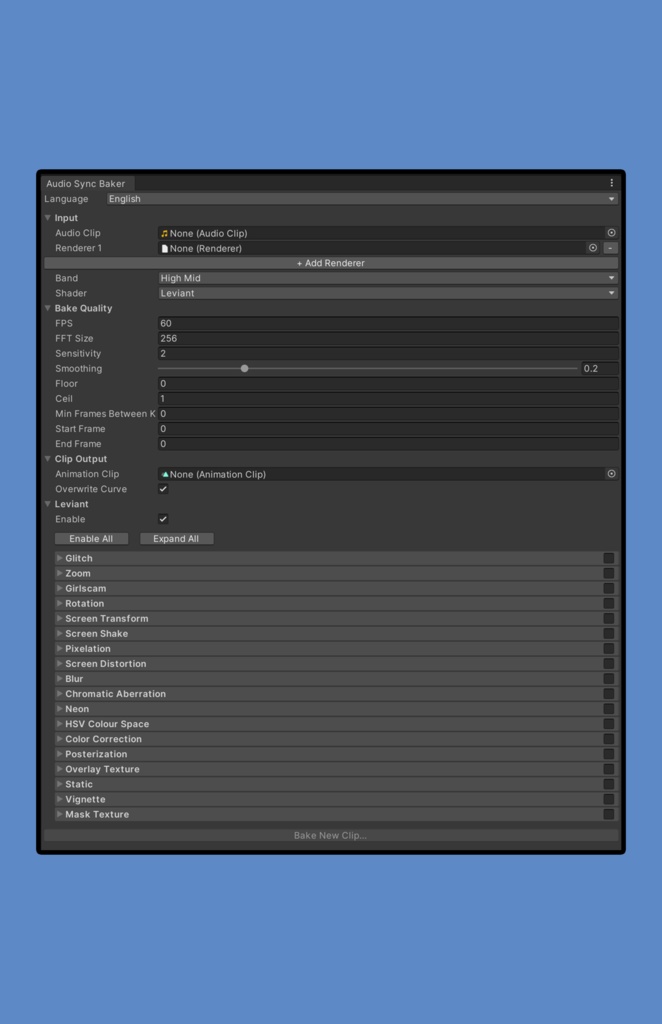Expand the Posterization foldout
The image size is (662, 1024).
pos(59,754)
